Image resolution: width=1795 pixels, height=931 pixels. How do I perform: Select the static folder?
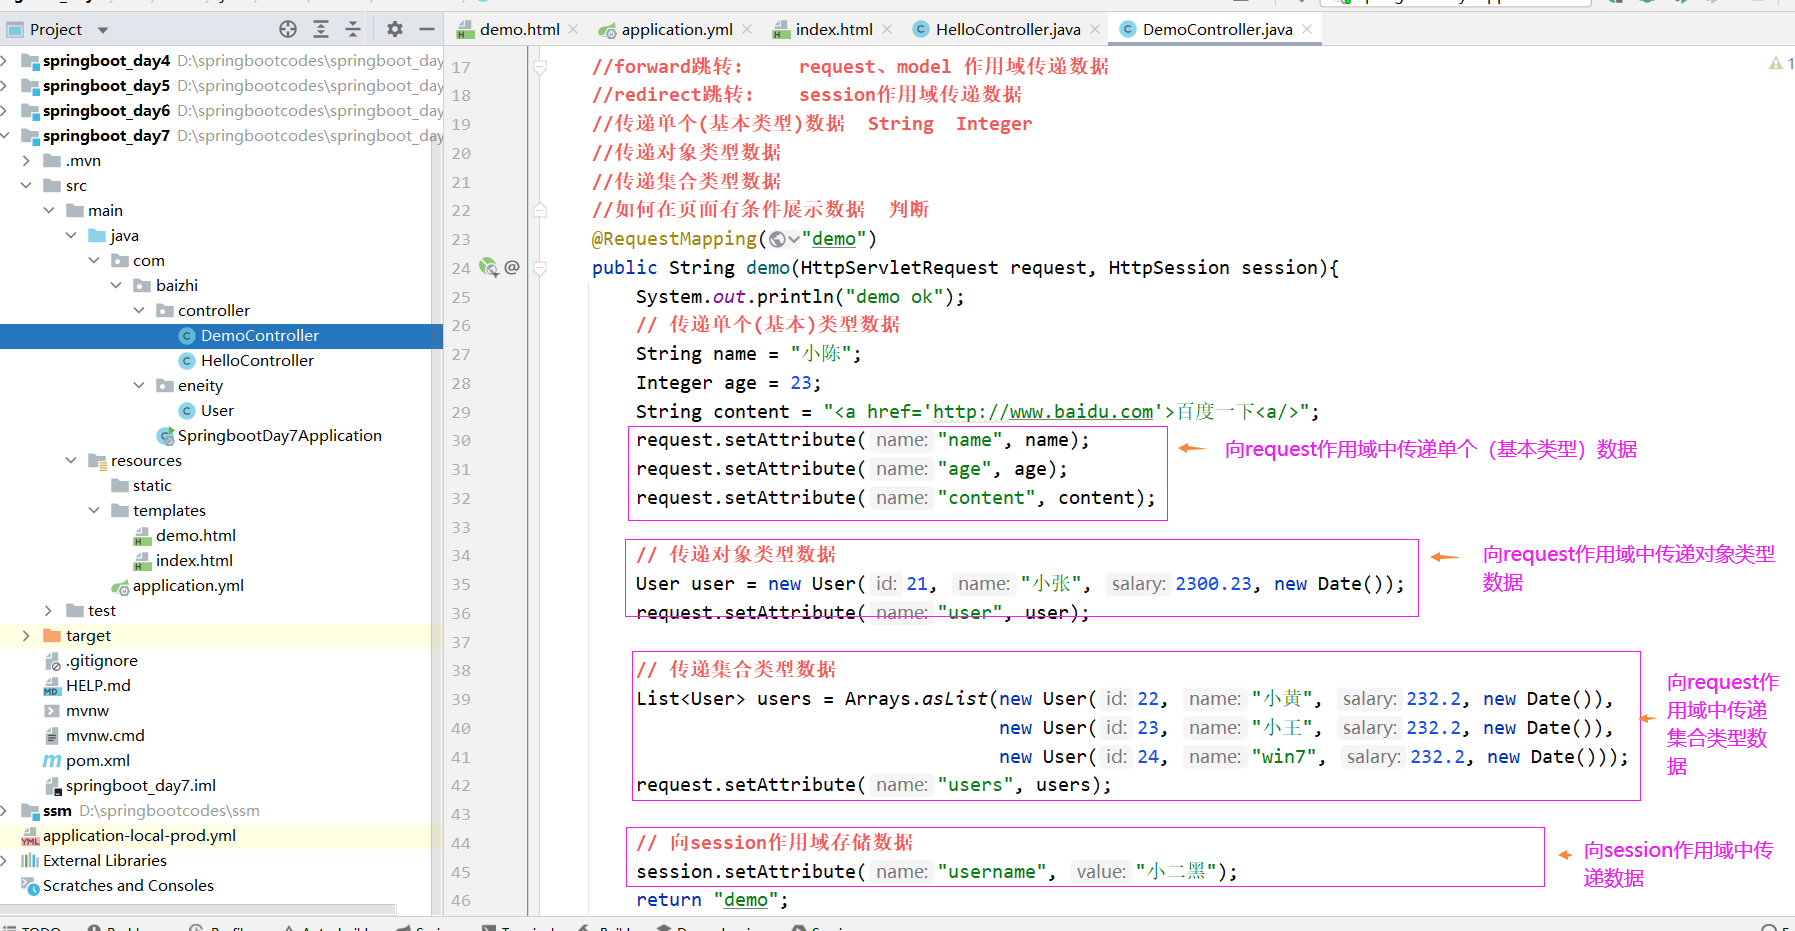pos(152,486)
